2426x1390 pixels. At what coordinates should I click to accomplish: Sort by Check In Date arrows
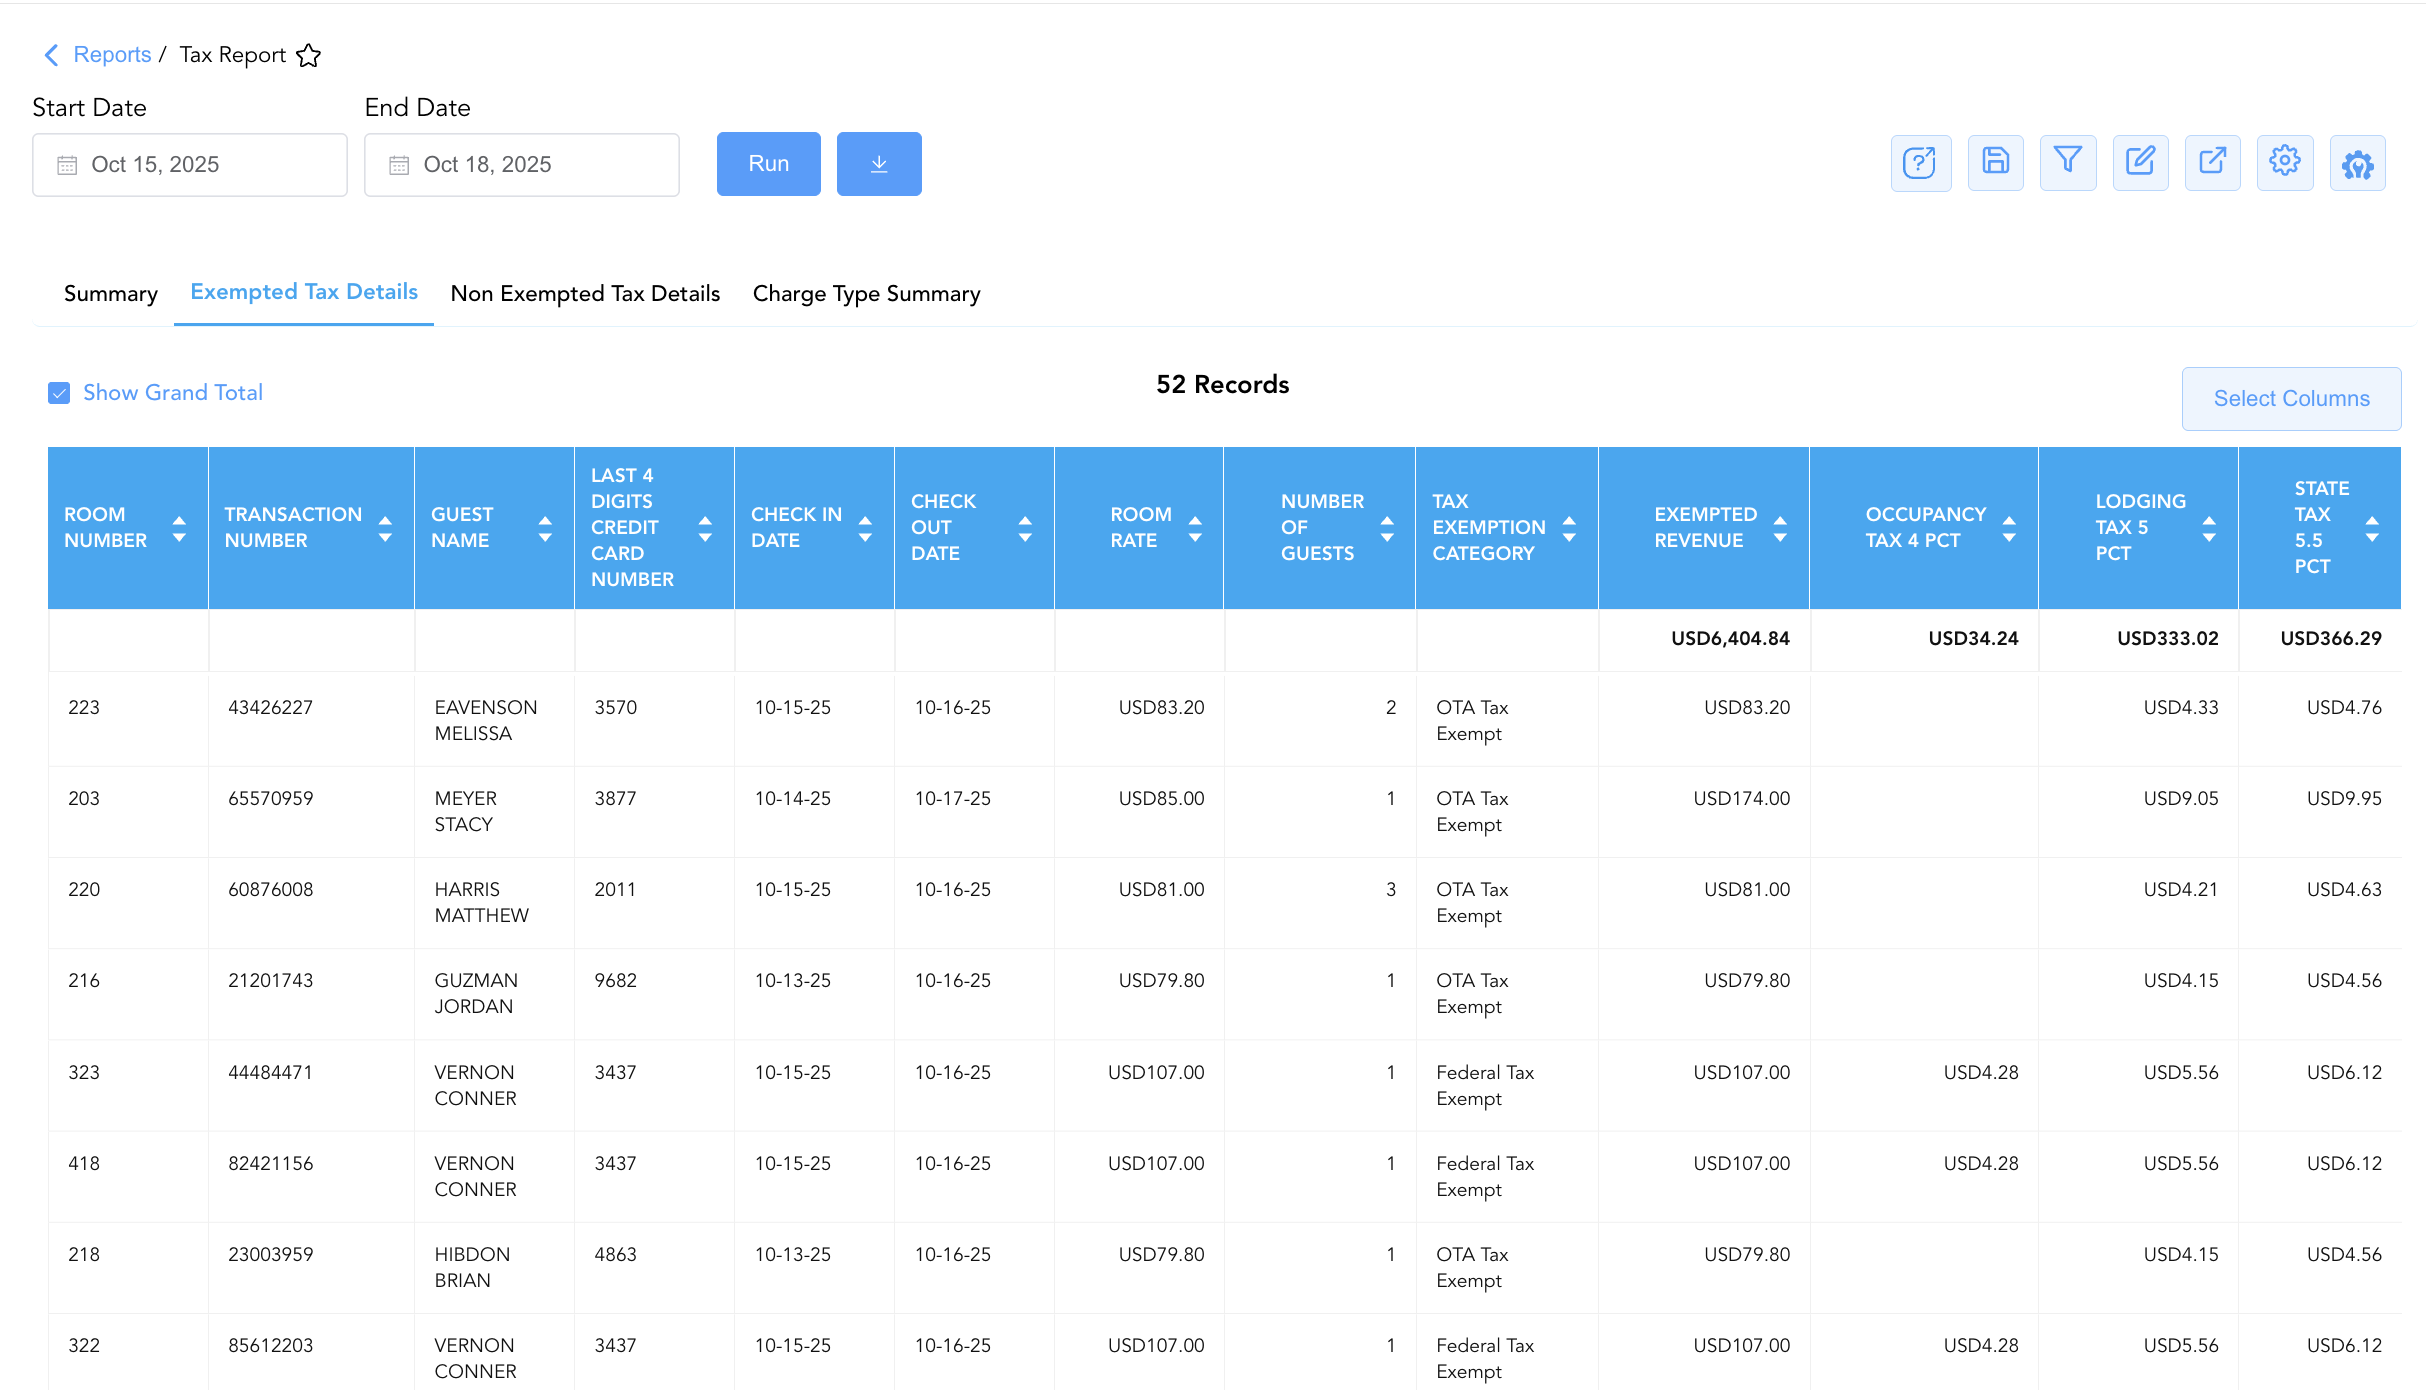tap(865, 528)
